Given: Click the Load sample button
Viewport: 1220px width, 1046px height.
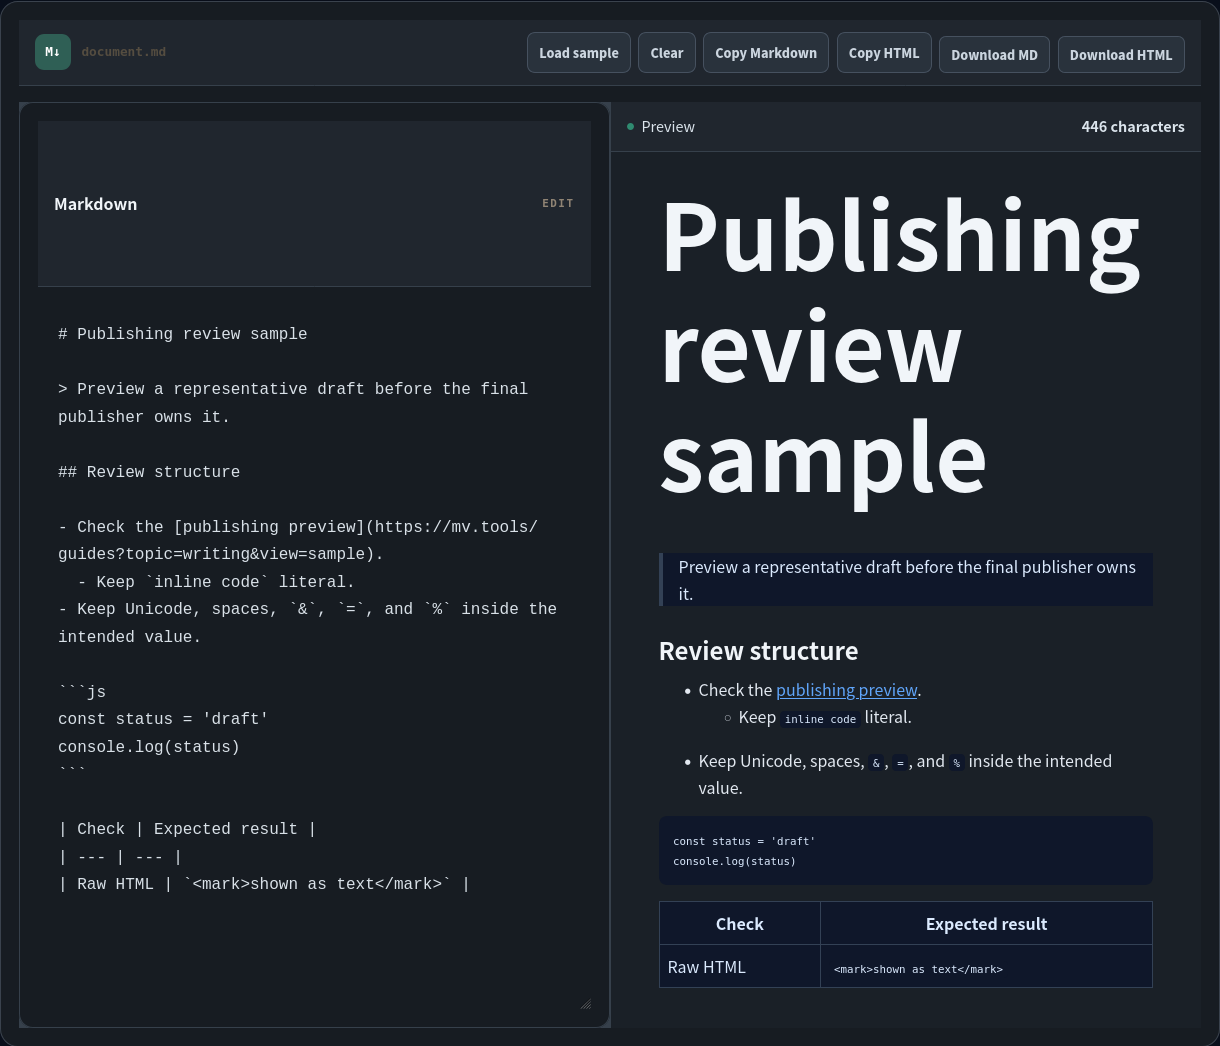Looking at the screenshot, I should (579, 53).
